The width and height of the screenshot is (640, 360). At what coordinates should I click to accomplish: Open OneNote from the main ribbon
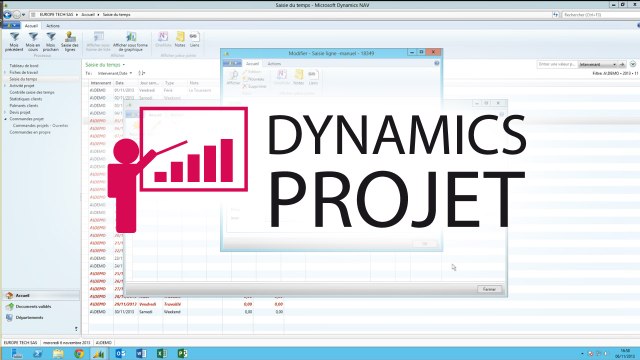point(163,40)
